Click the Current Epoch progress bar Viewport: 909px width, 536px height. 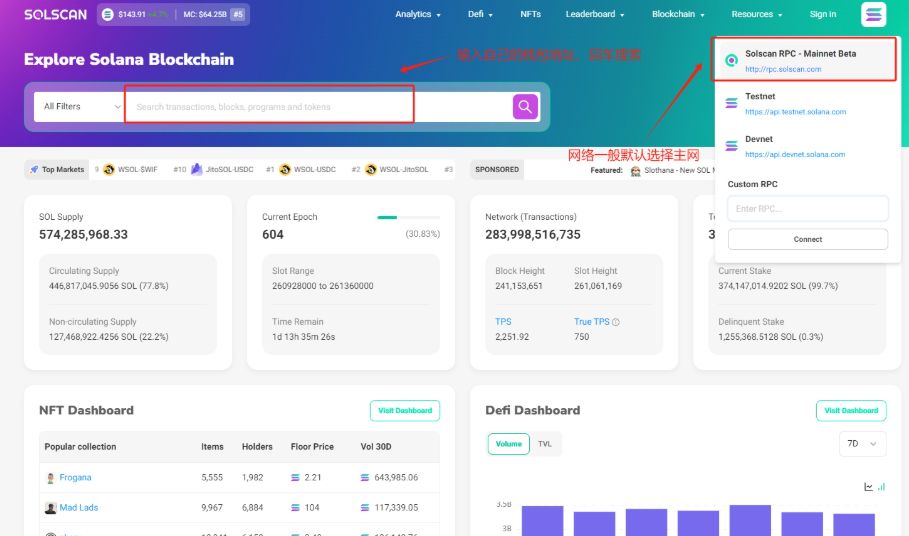(408, 217)
